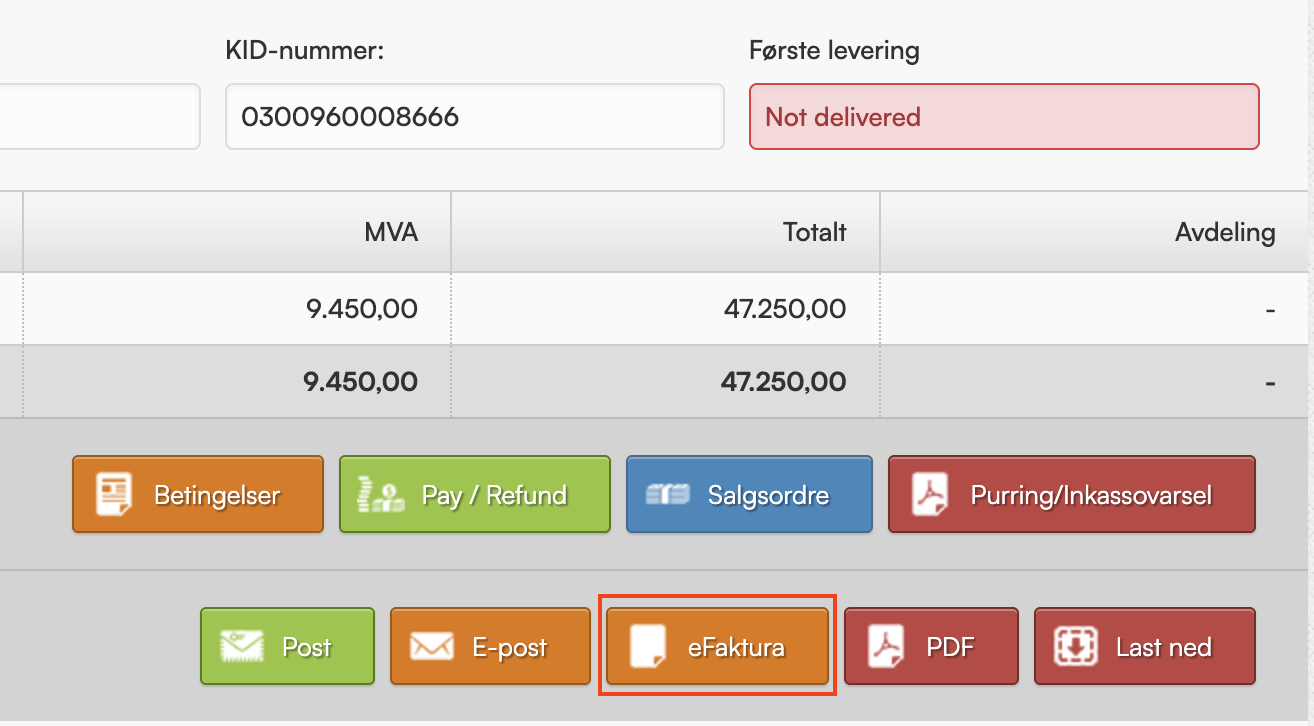
Task: Click the Last ned text label
Action: [x=1163, y=647]
